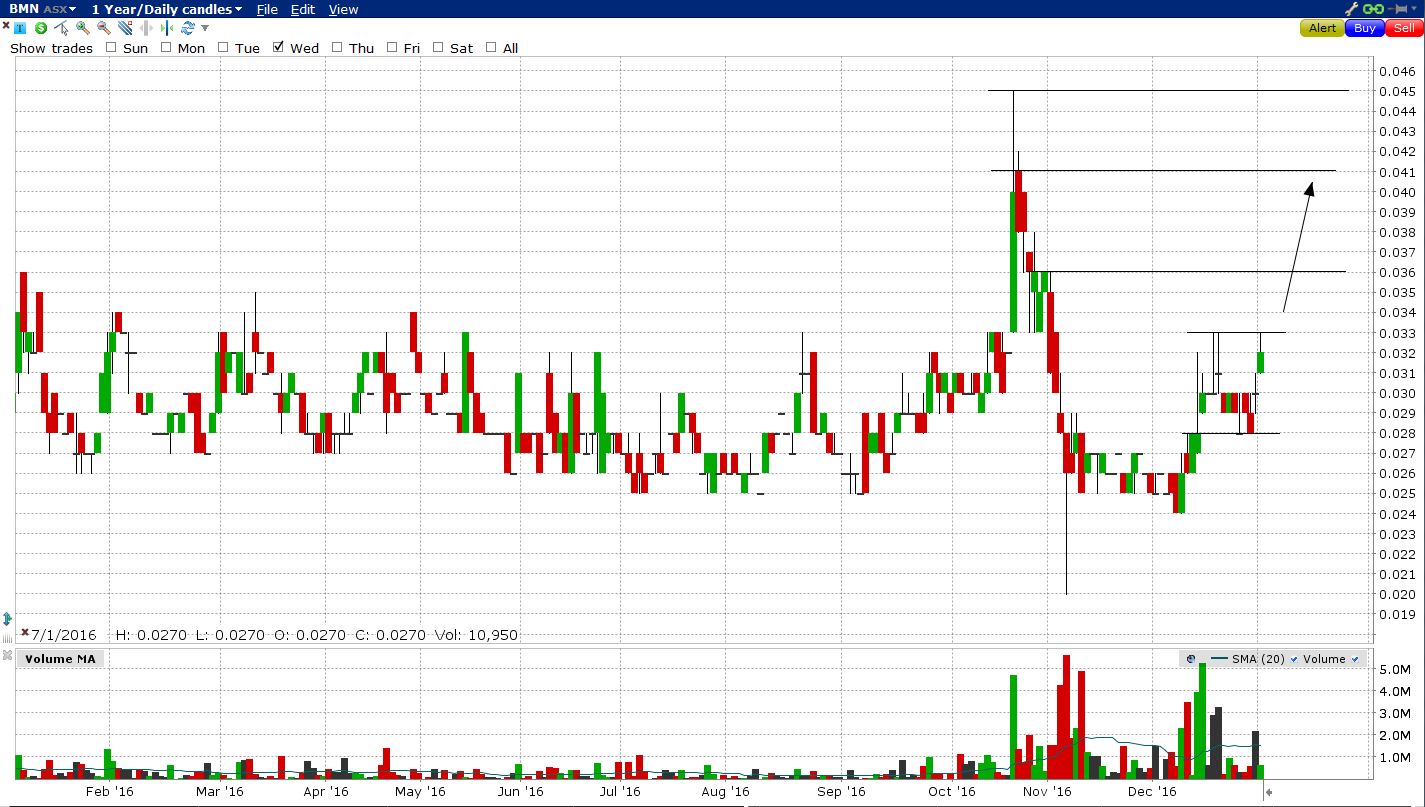Select the trendline drawing tool

[x=125, y=28]
